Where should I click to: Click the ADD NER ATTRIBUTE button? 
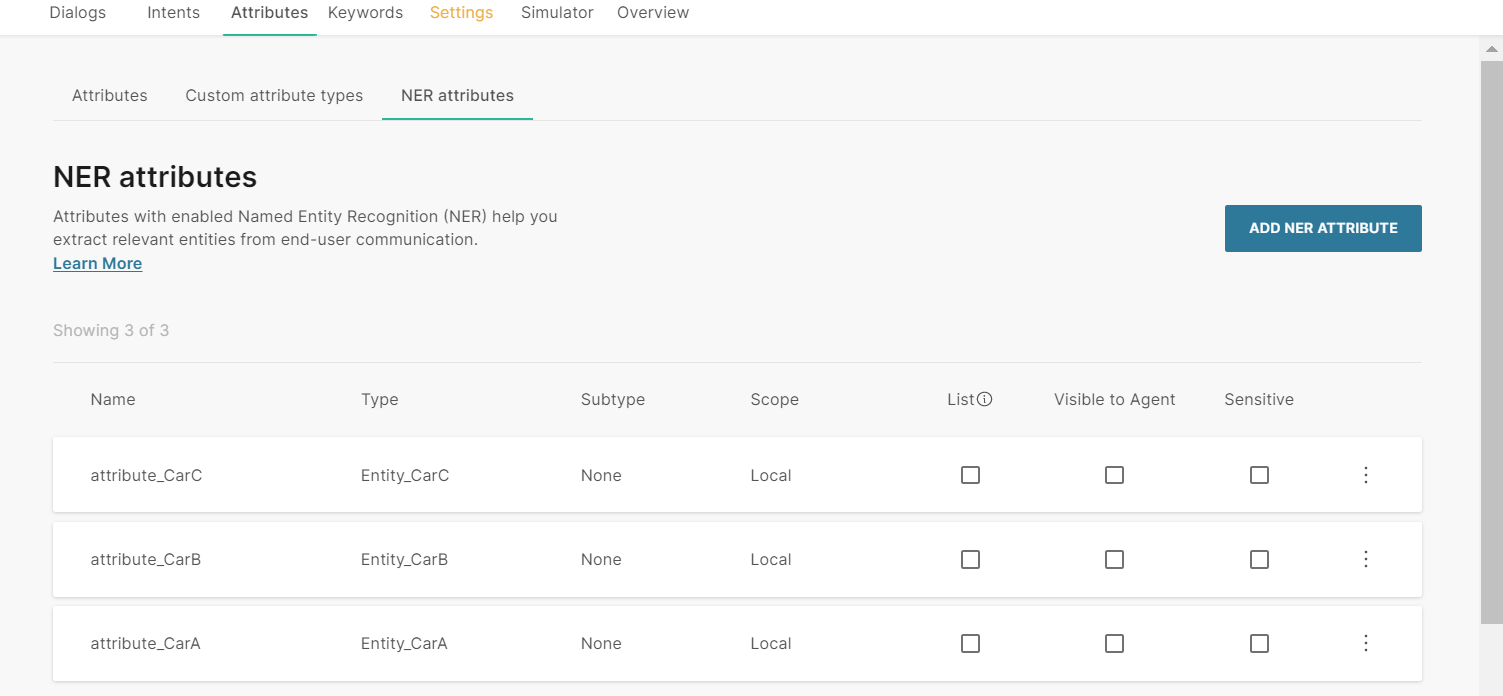(x=1323, y=228)
